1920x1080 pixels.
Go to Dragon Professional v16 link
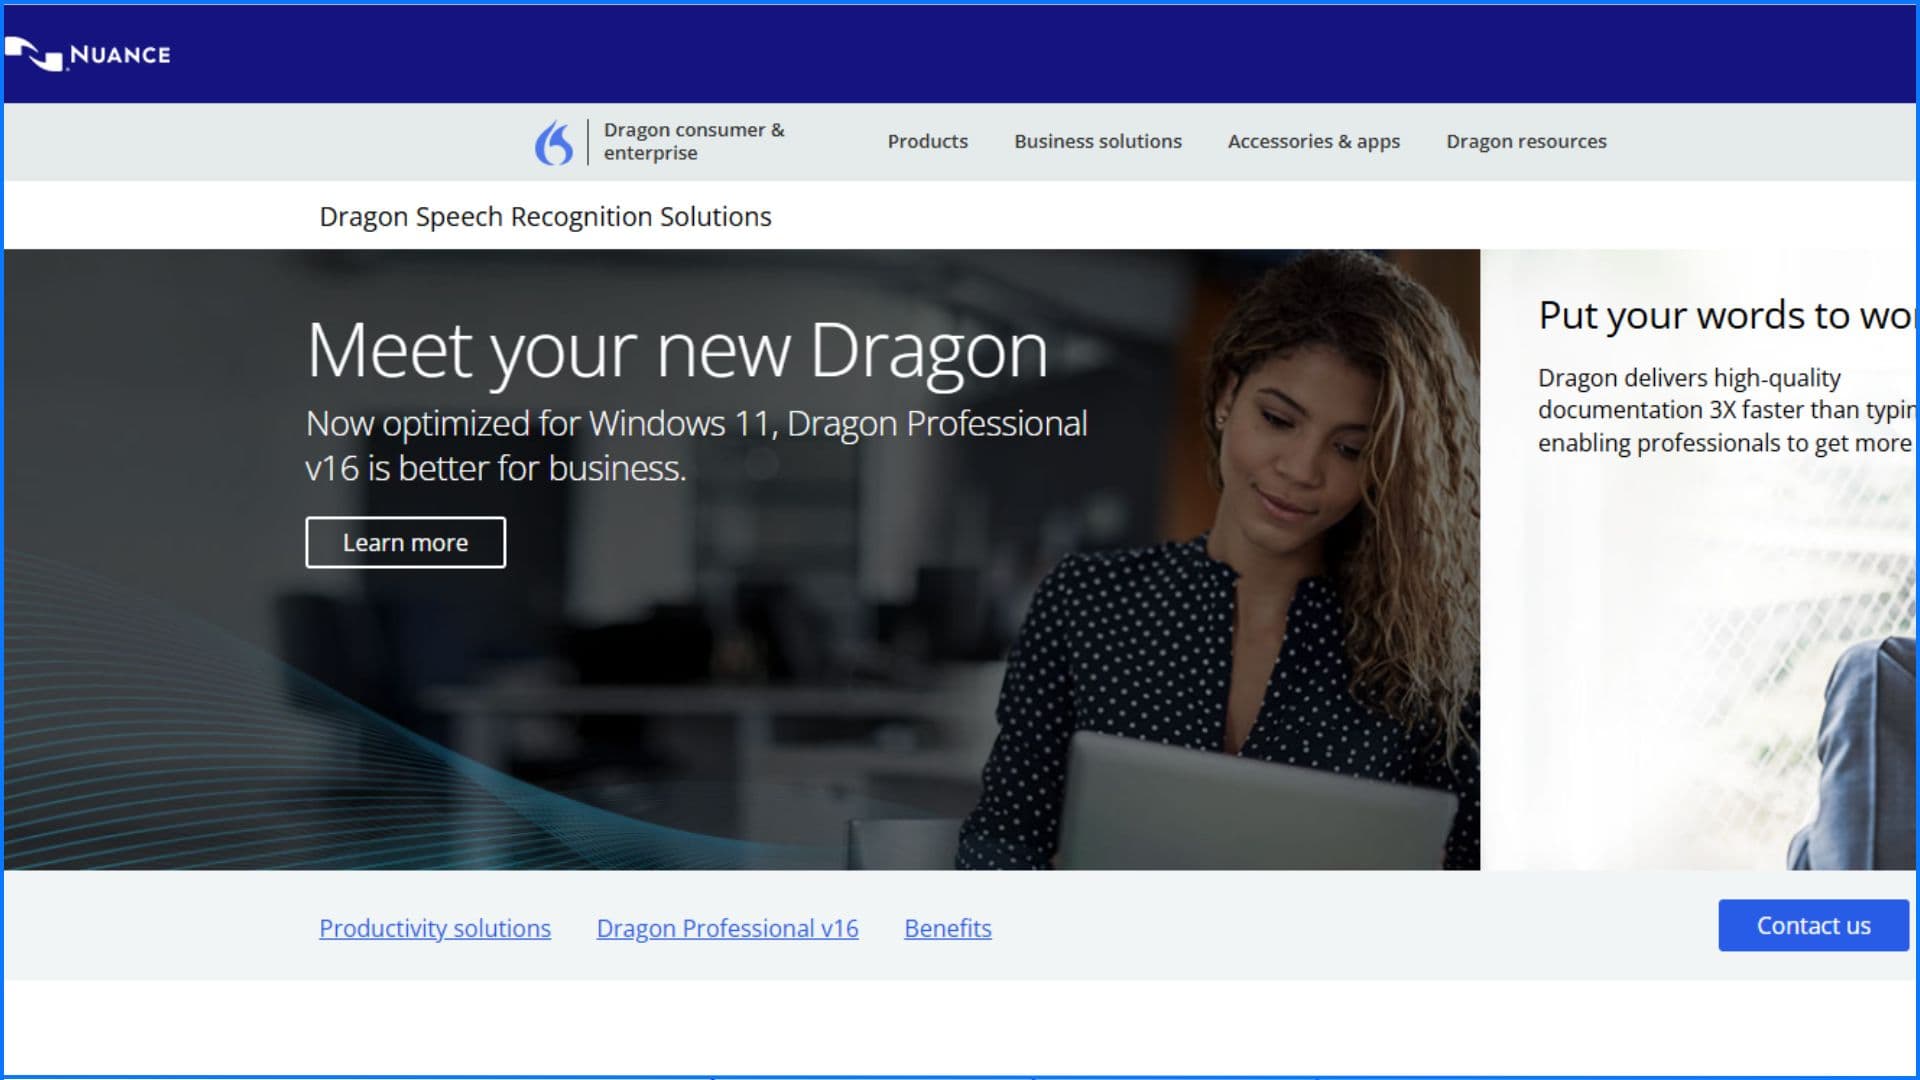727,928
